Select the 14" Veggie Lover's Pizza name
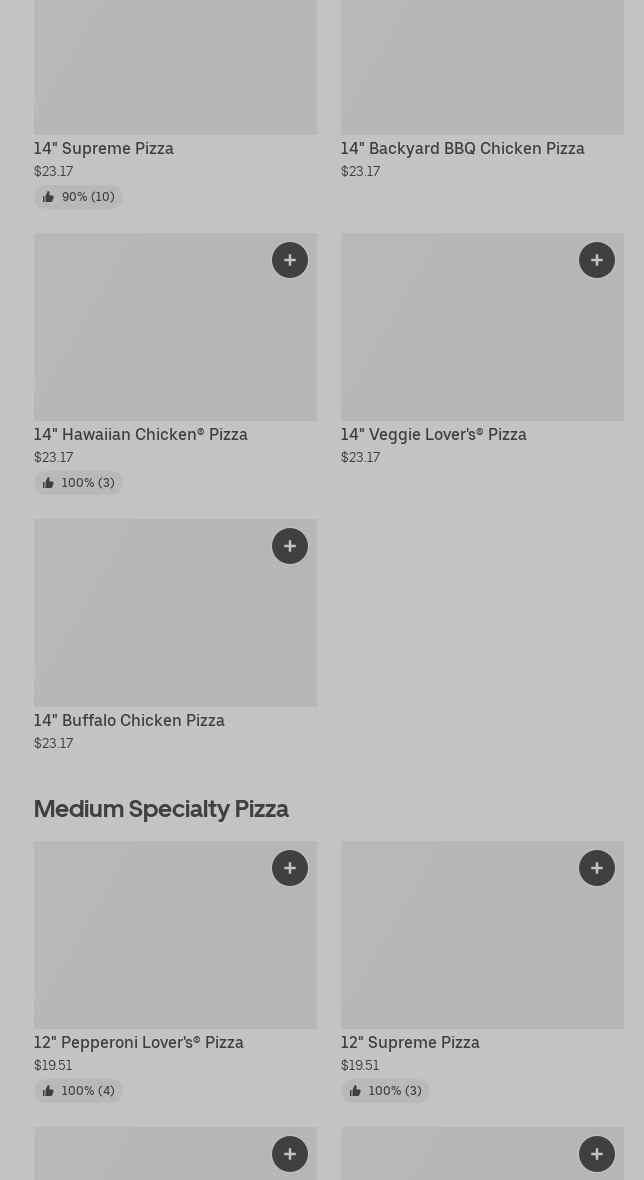 tap(433, 435)
